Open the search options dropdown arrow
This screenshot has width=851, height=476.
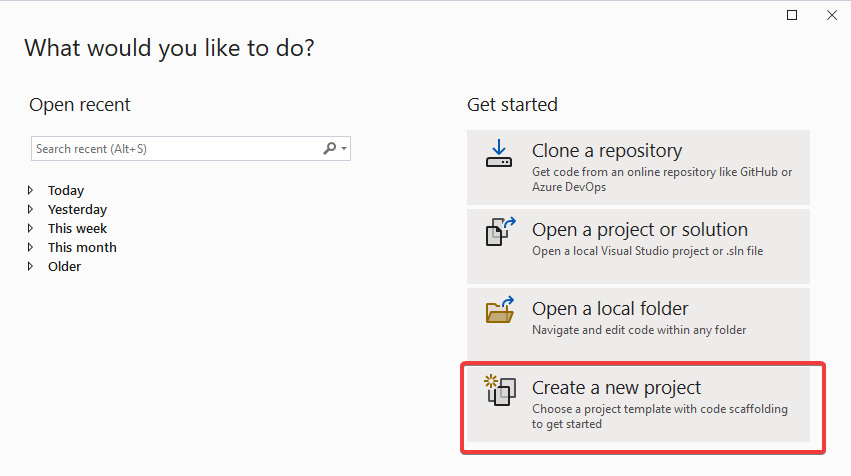[344, 149]
